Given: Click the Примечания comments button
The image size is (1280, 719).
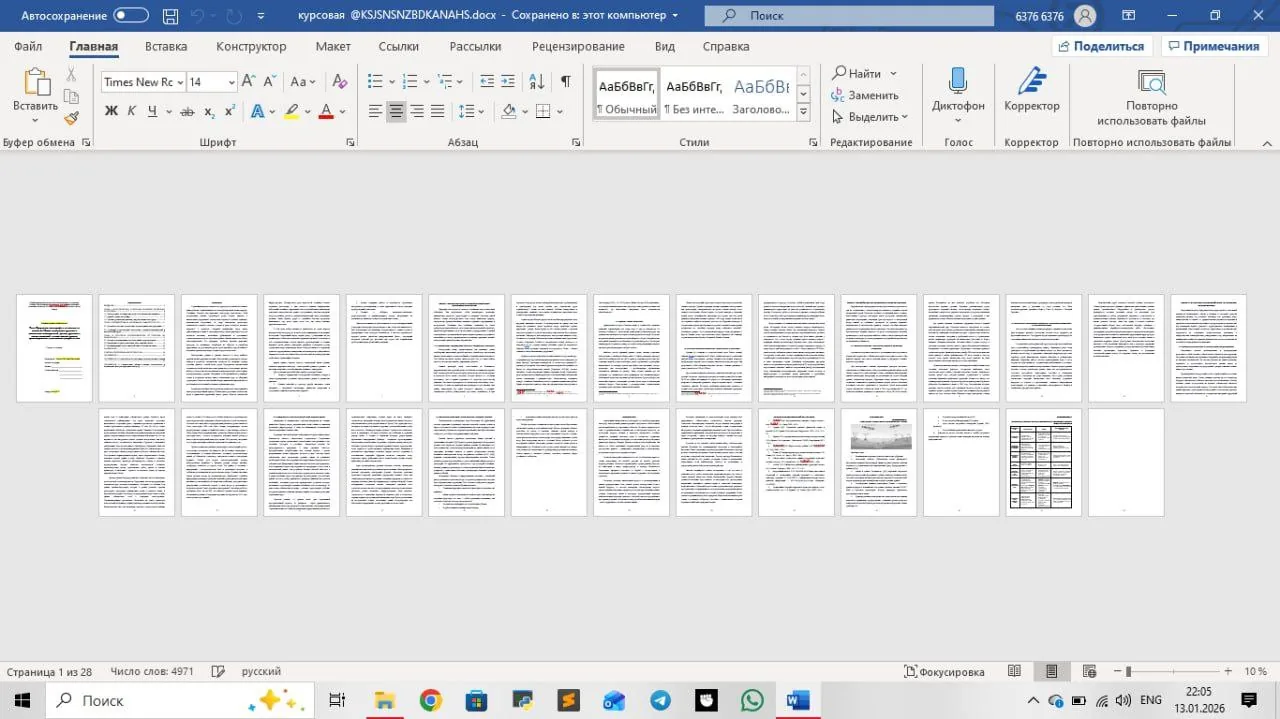Looking at the screenshot, I should (x=1213, y=46).
